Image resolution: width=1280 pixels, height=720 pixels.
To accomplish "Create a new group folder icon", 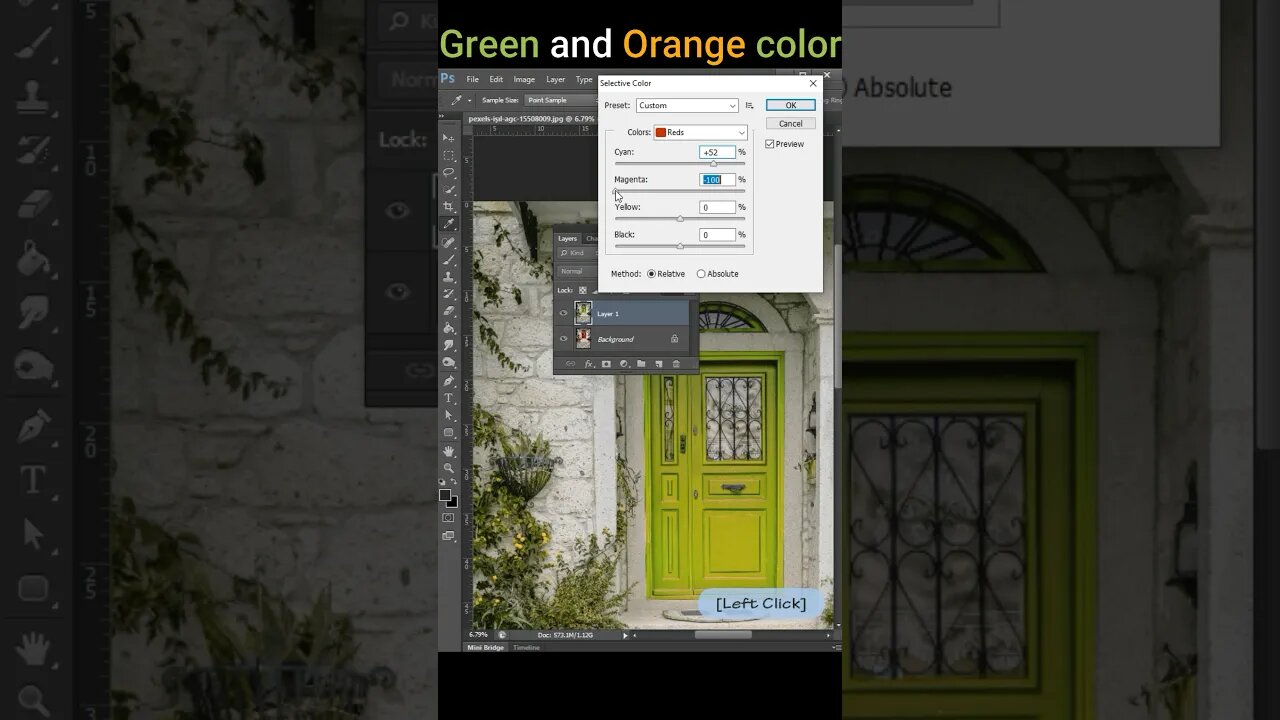I will click(x=641, y=364).
